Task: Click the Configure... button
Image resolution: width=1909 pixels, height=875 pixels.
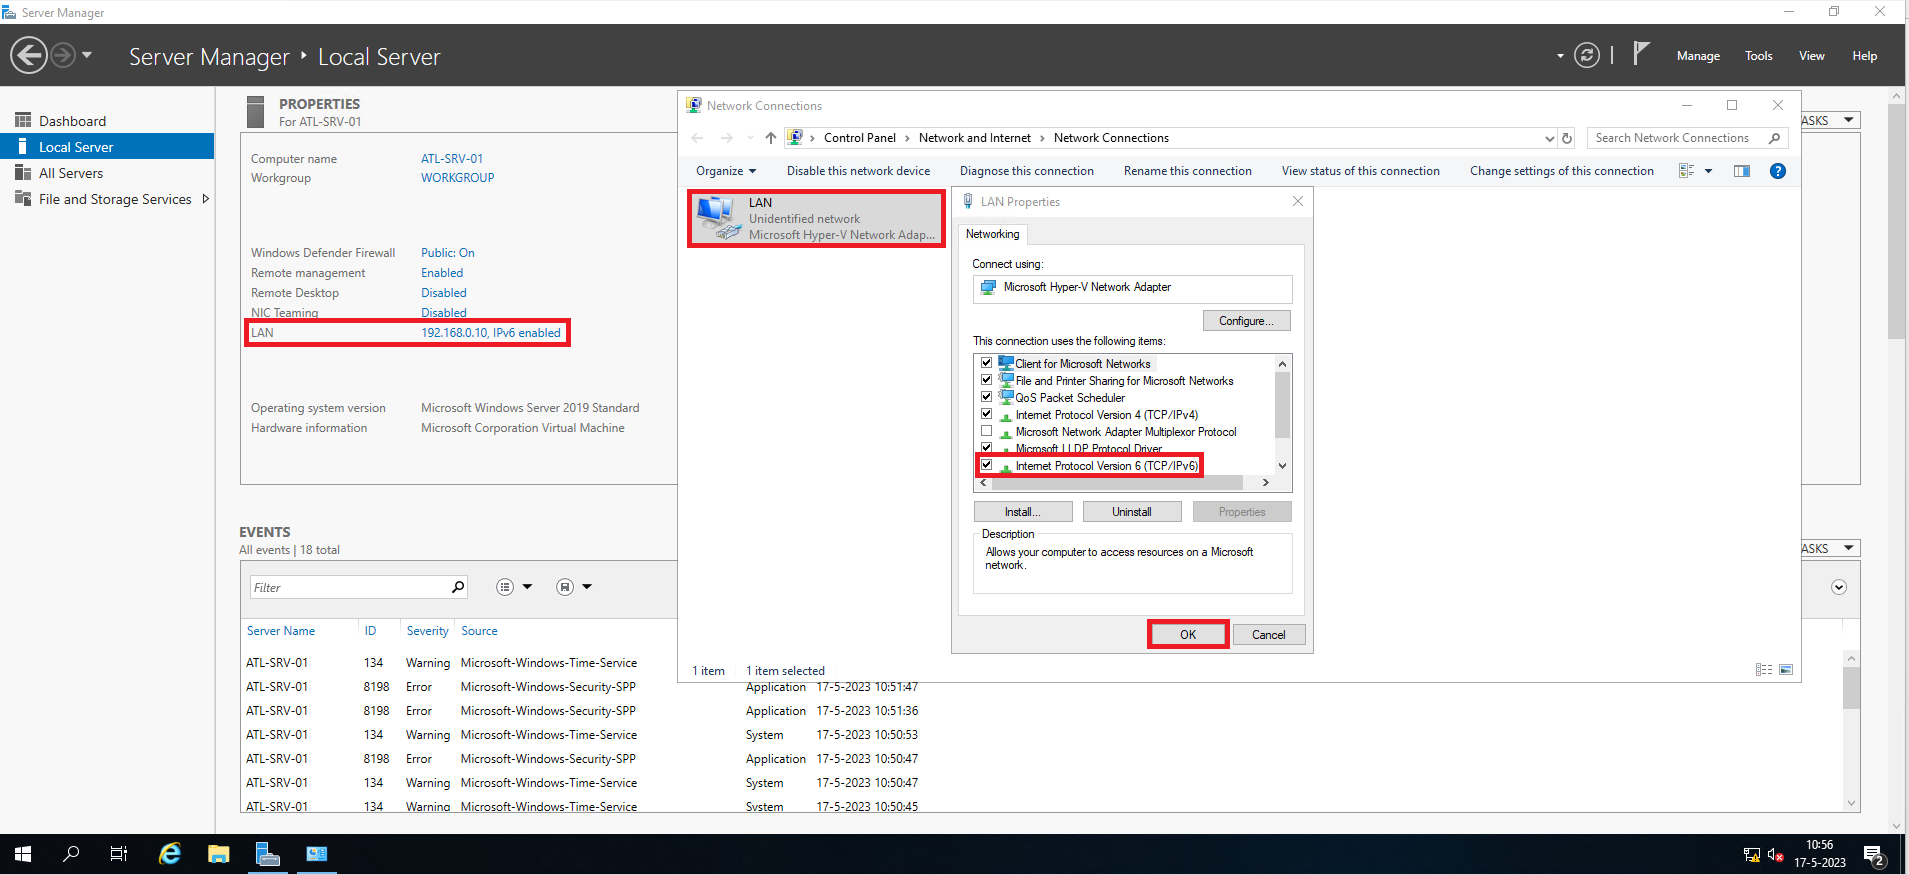Action: pos(1245,321)
